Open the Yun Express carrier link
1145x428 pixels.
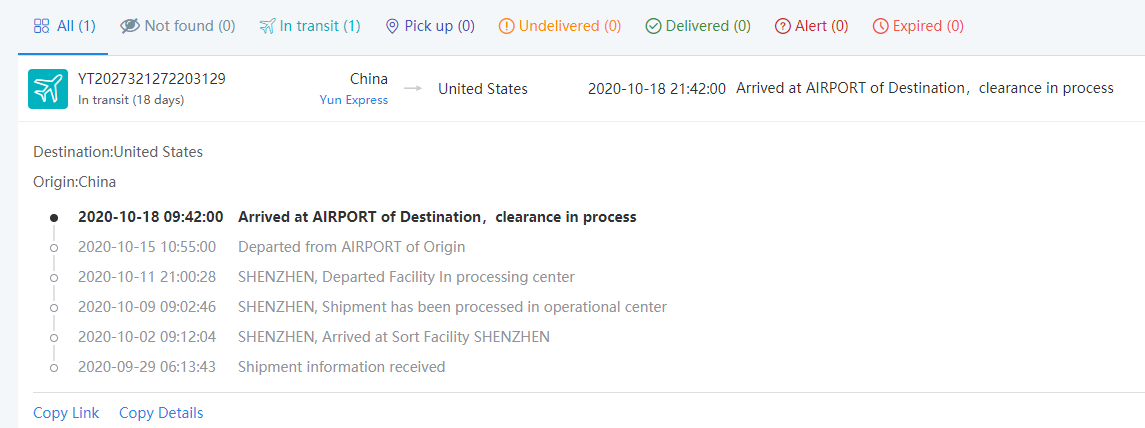(x=354, y=100)
